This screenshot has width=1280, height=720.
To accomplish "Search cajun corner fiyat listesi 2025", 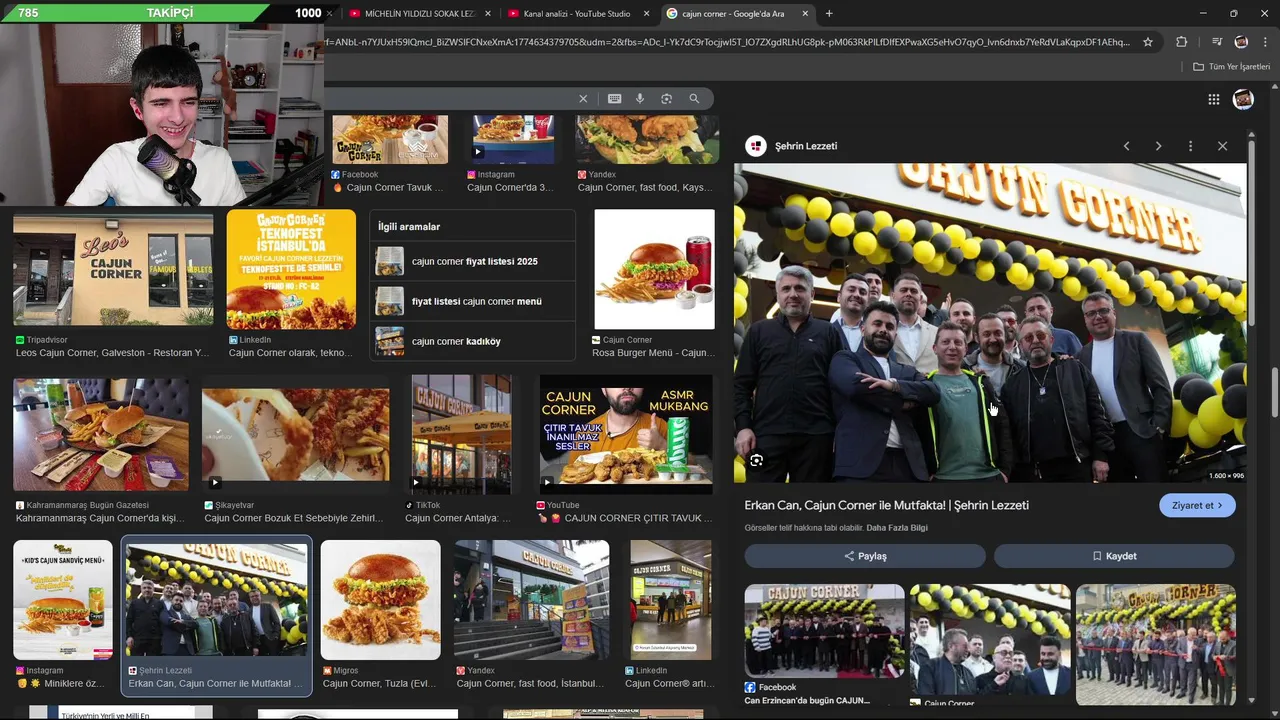I will pos(473,261).
